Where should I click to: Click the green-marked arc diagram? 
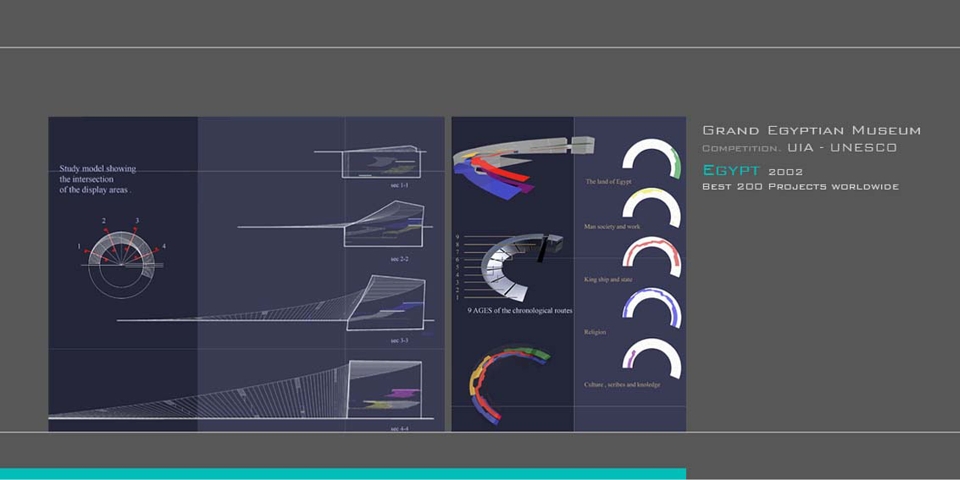(x=651, y=159)
